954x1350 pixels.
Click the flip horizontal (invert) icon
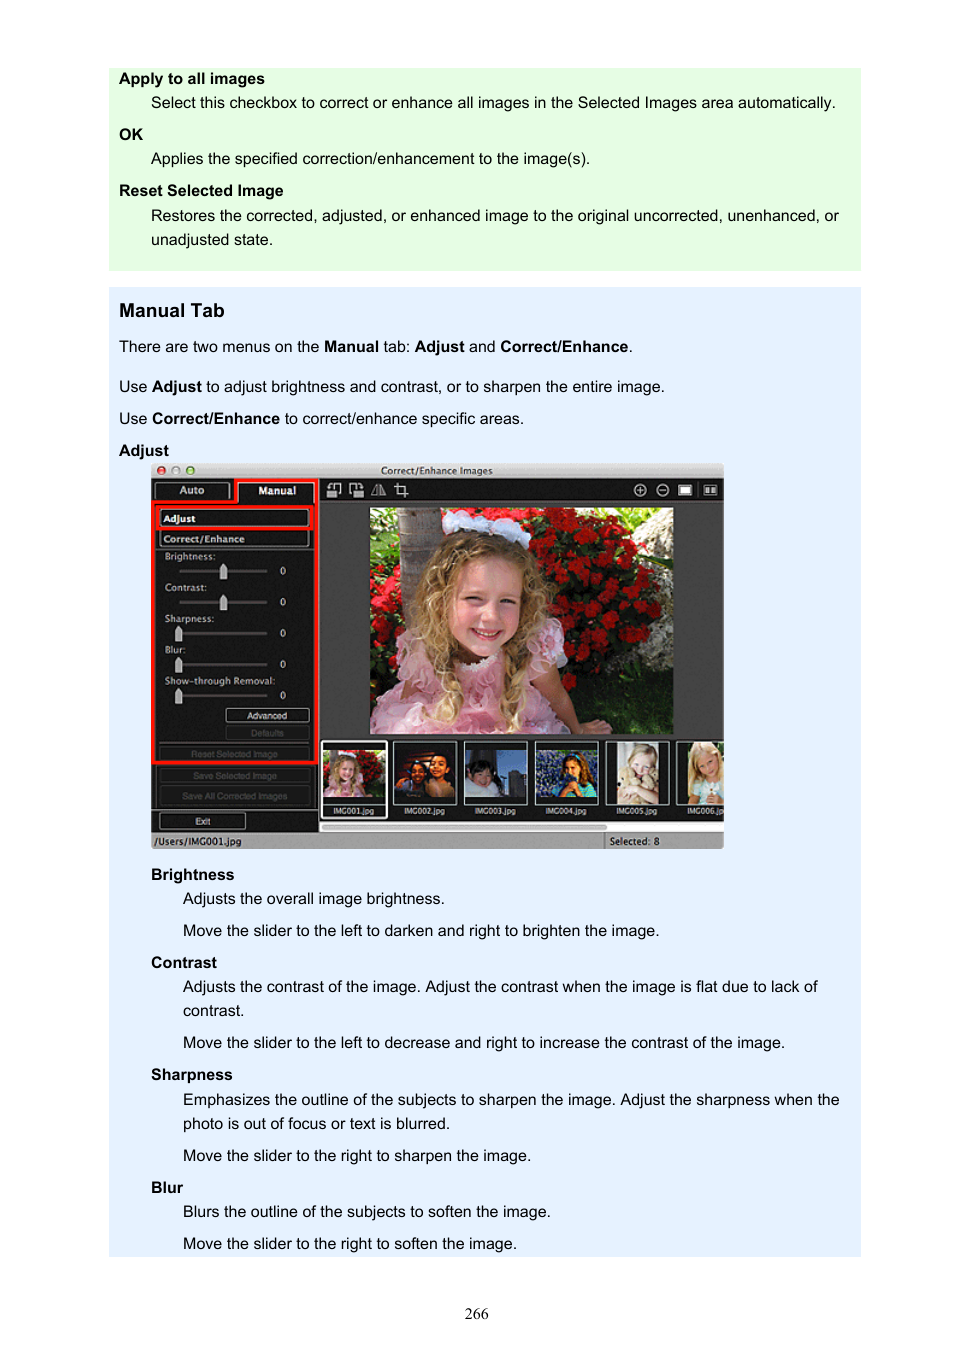pos(379,490)
